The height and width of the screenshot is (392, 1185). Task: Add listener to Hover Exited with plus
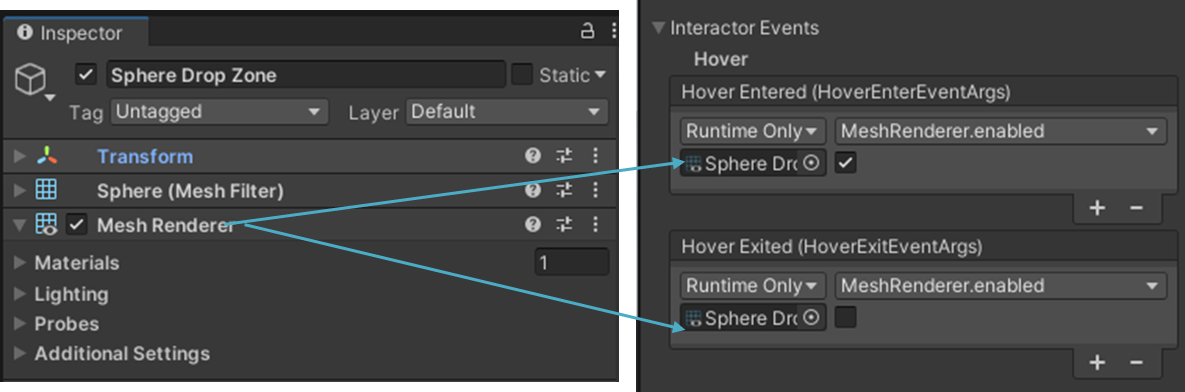1097,363
